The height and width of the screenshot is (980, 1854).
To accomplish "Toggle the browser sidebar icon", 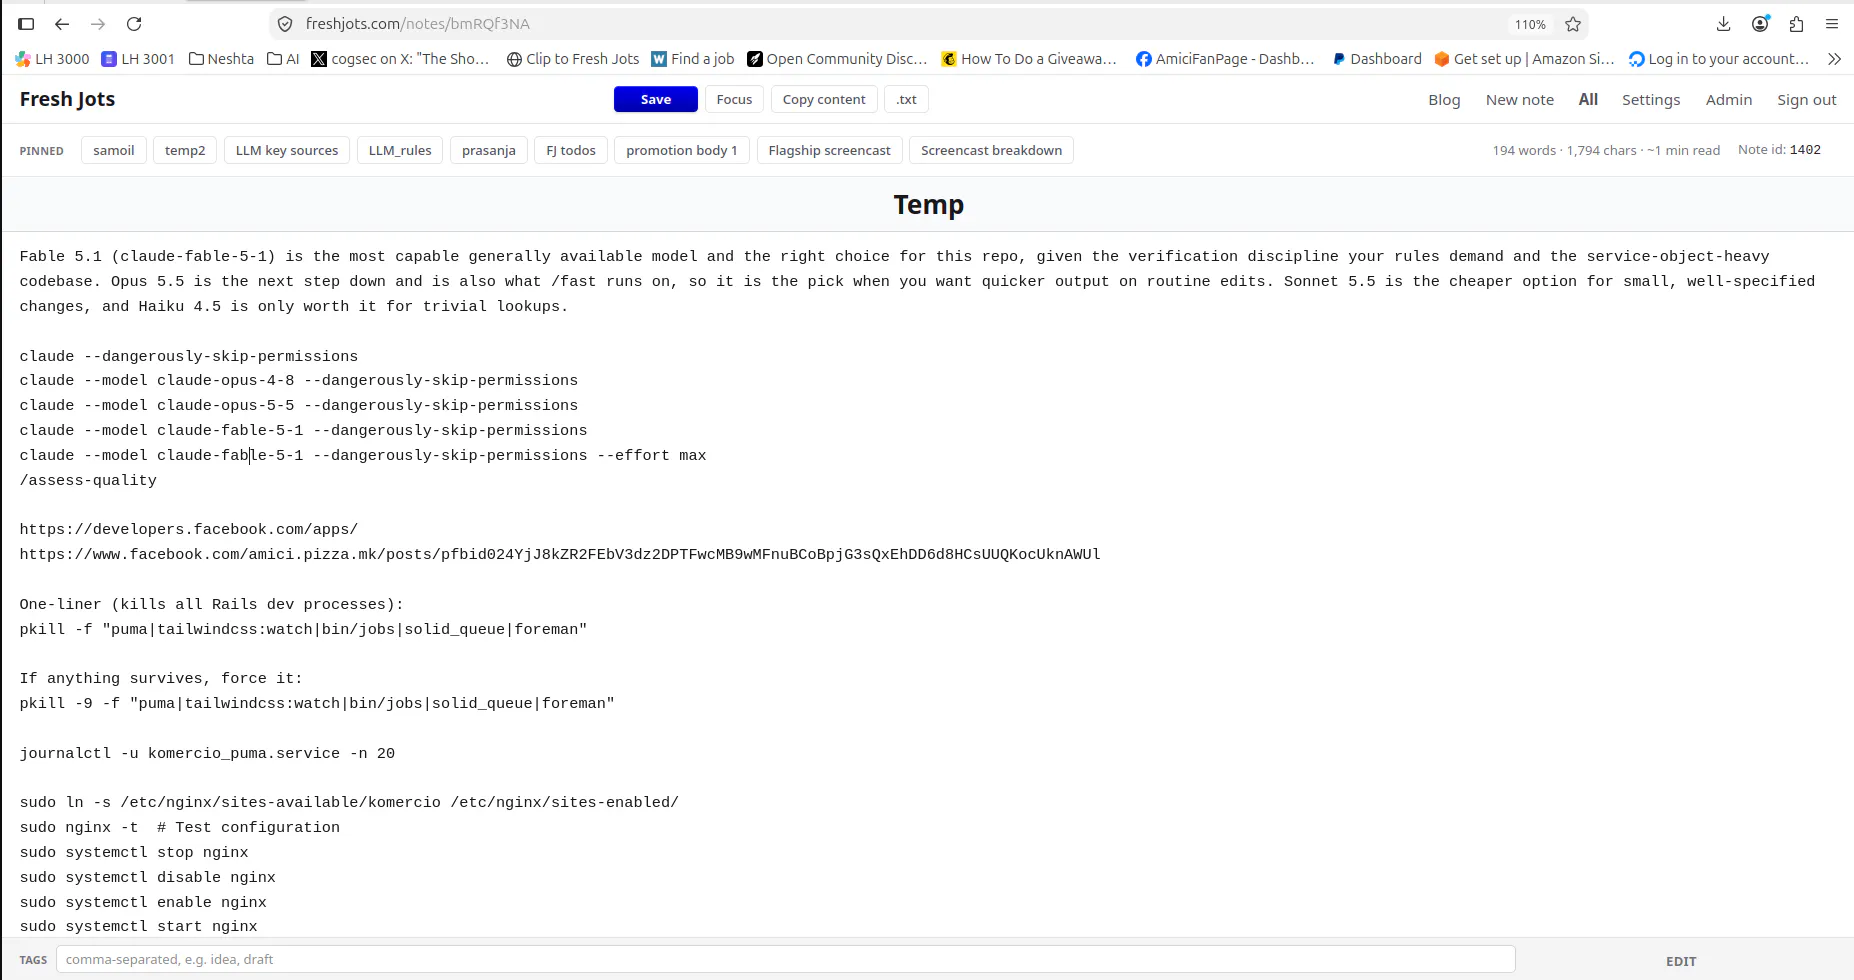I will point(26,24).
